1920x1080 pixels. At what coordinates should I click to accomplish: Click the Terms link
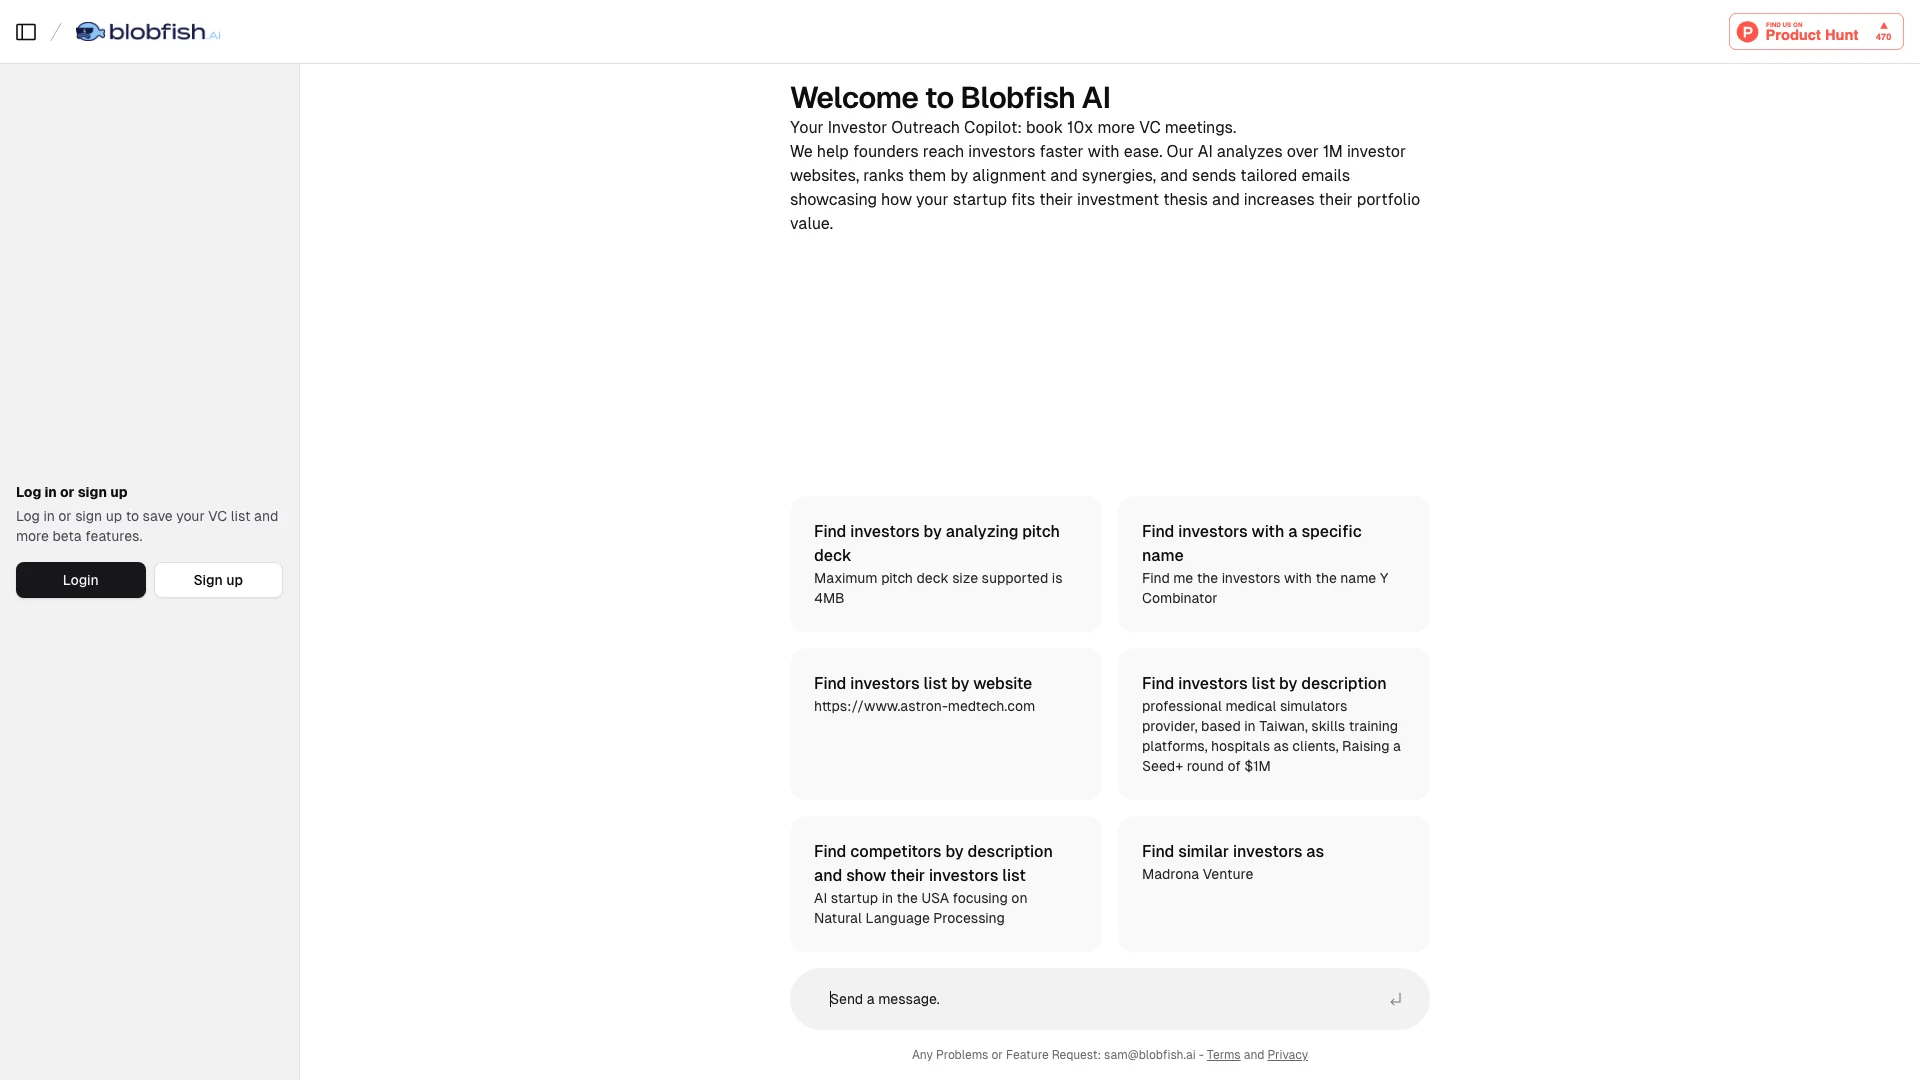[x=1222, y=1055]
